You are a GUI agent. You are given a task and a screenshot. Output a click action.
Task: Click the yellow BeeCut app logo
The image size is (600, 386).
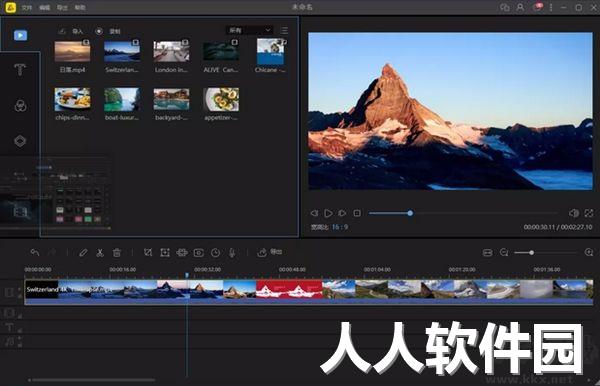pyautogui.click(x=11, y=7)
